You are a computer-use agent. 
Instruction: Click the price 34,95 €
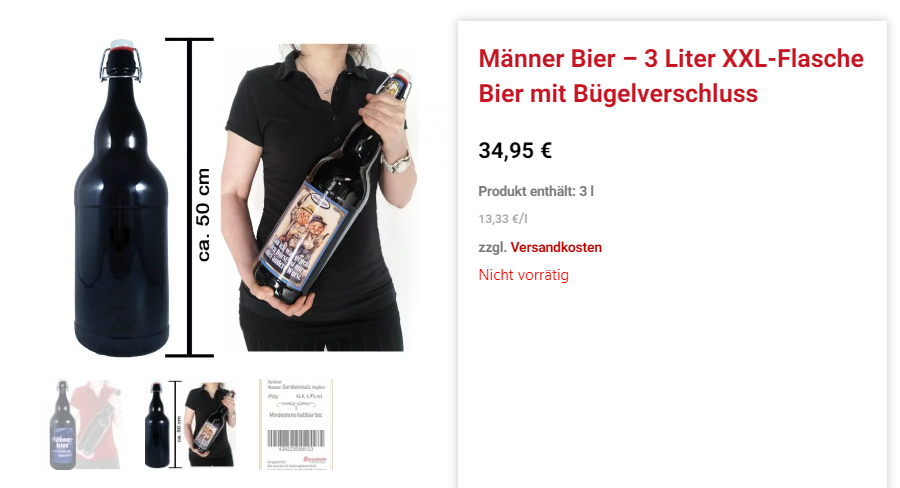tap(515, 150)
